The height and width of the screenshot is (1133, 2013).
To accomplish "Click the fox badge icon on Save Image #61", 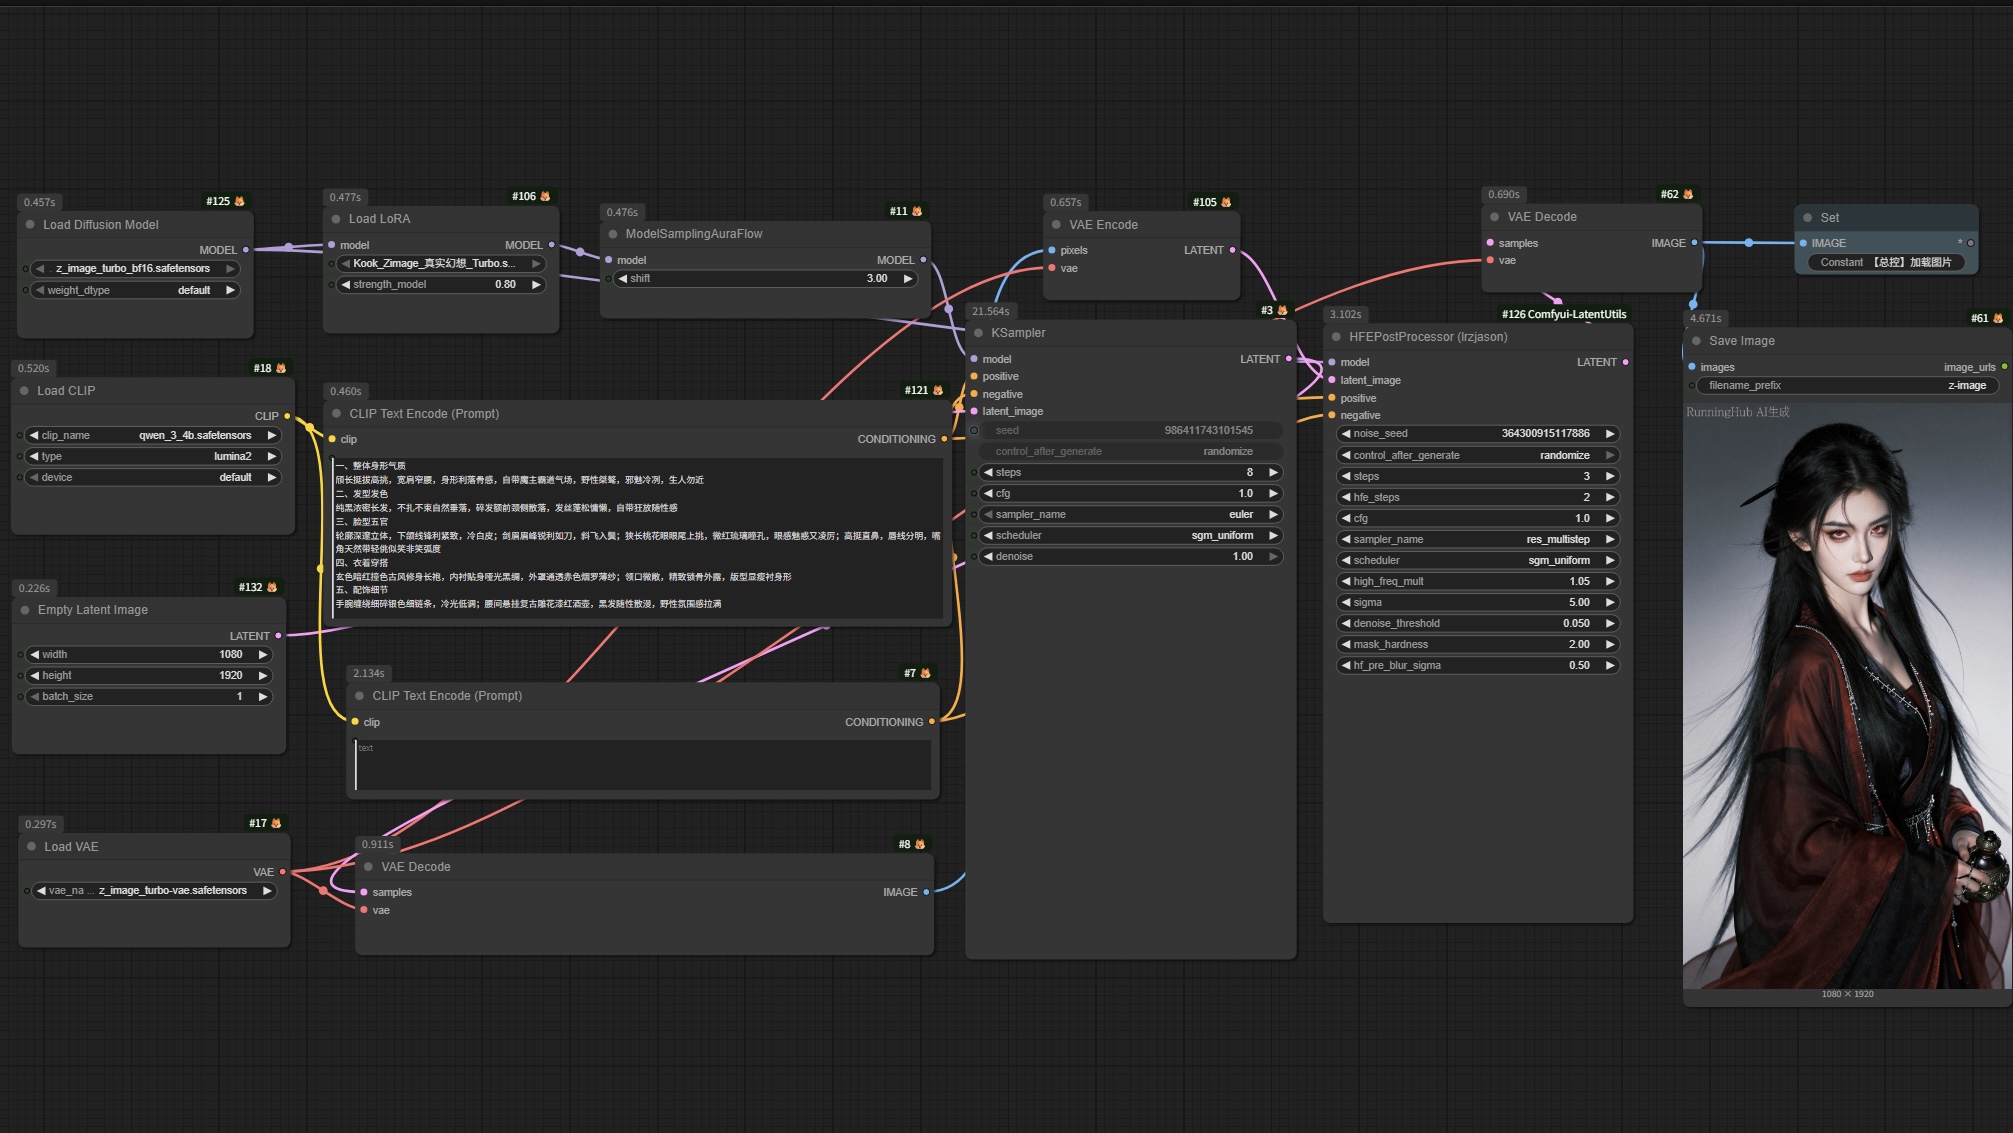I will (1998, 318).
